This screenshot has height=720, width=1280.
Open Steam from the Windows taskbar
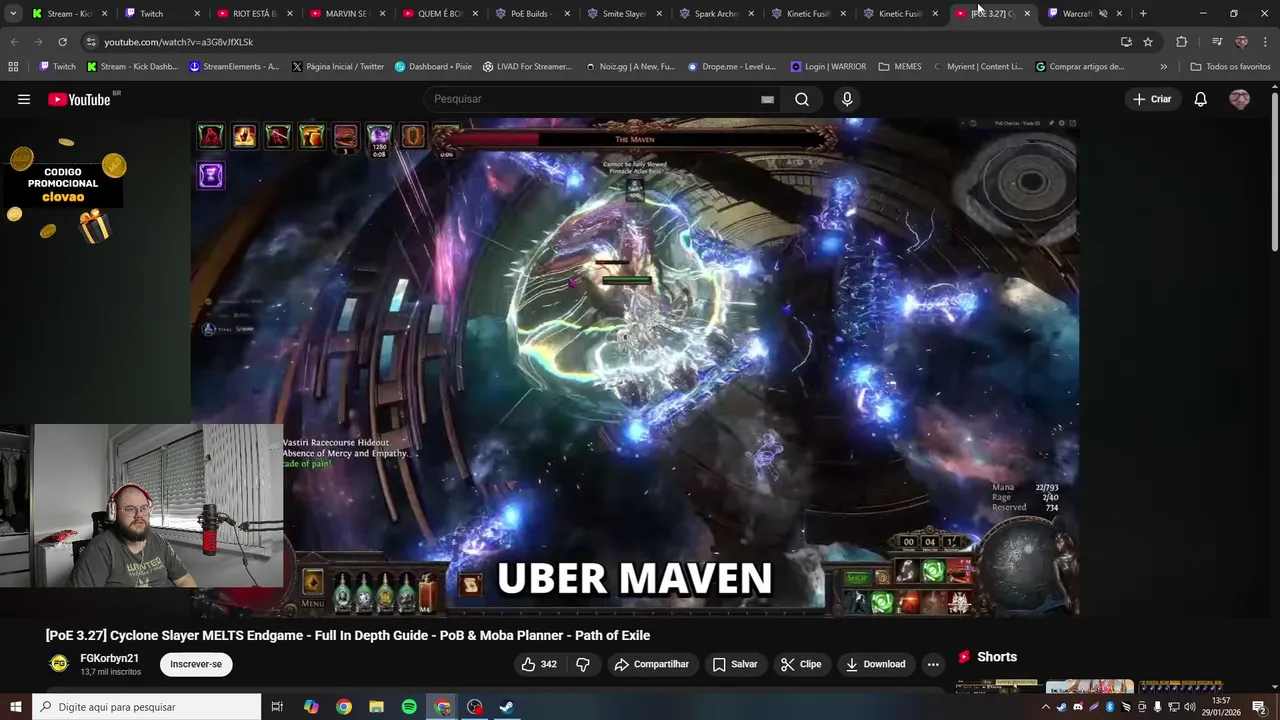point(506,707)
